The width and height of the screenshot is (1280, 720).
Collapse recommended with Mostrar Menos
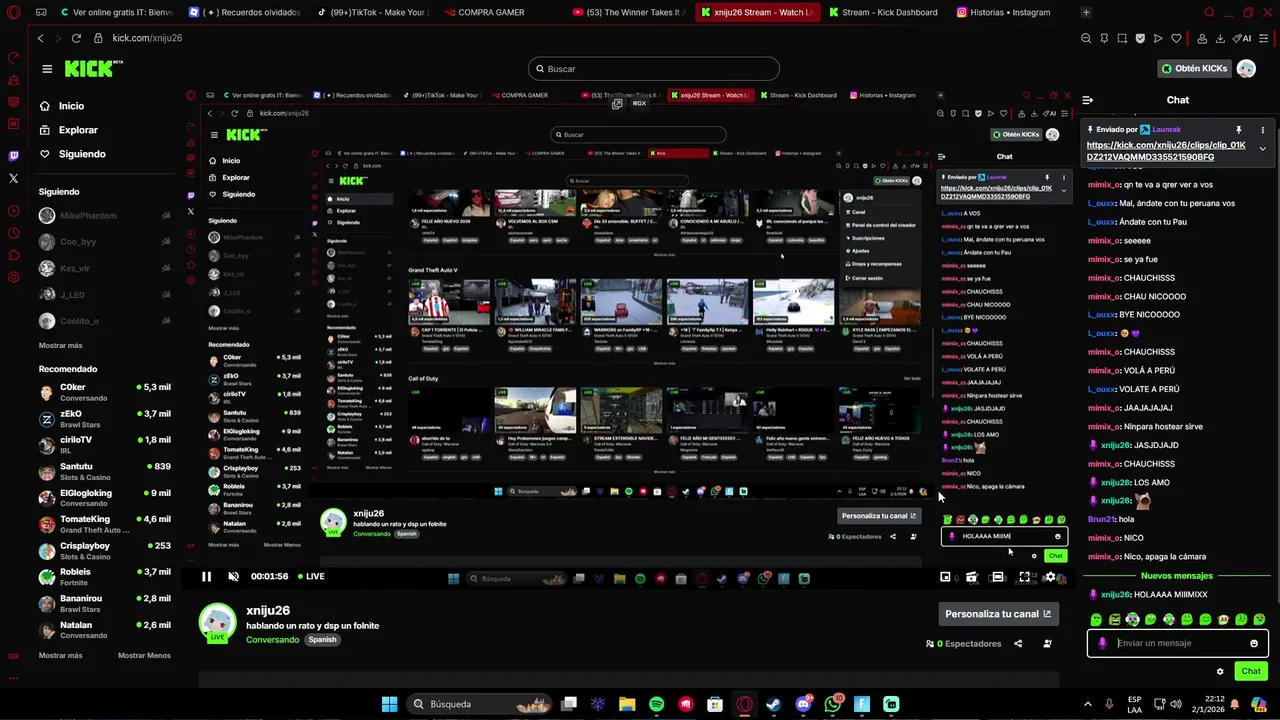pos(144,655)
